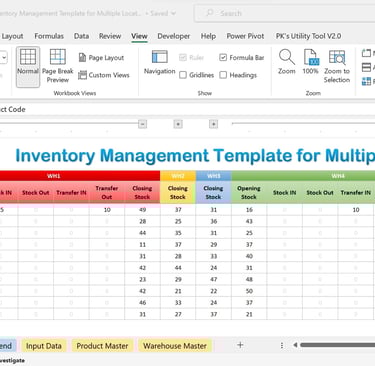Select the green WH4 header cell

click(x=303, y=176)
